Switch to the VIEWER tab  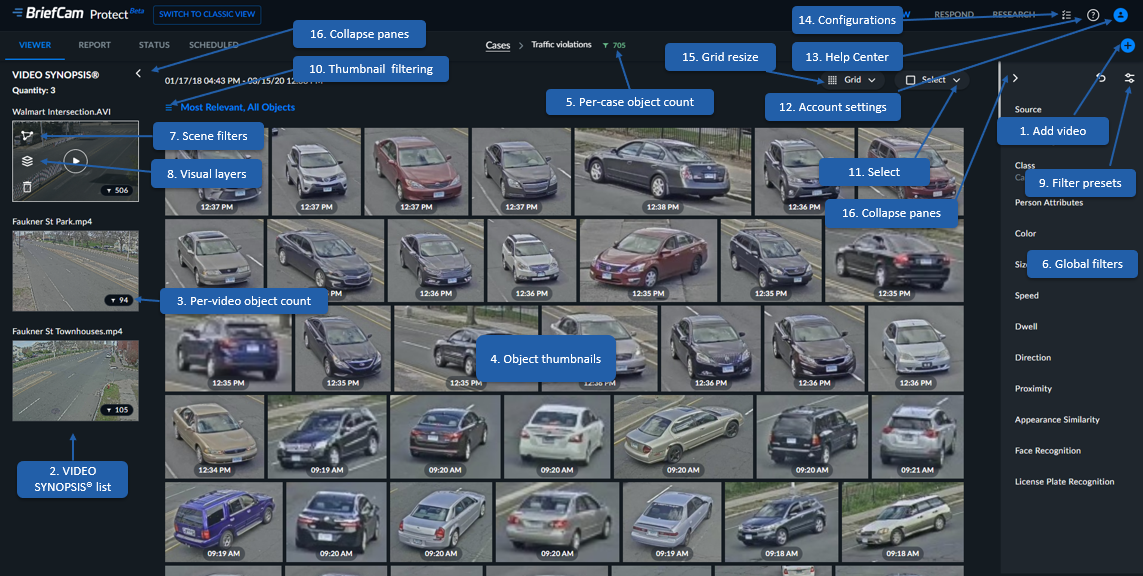click(x=35, y=45)
